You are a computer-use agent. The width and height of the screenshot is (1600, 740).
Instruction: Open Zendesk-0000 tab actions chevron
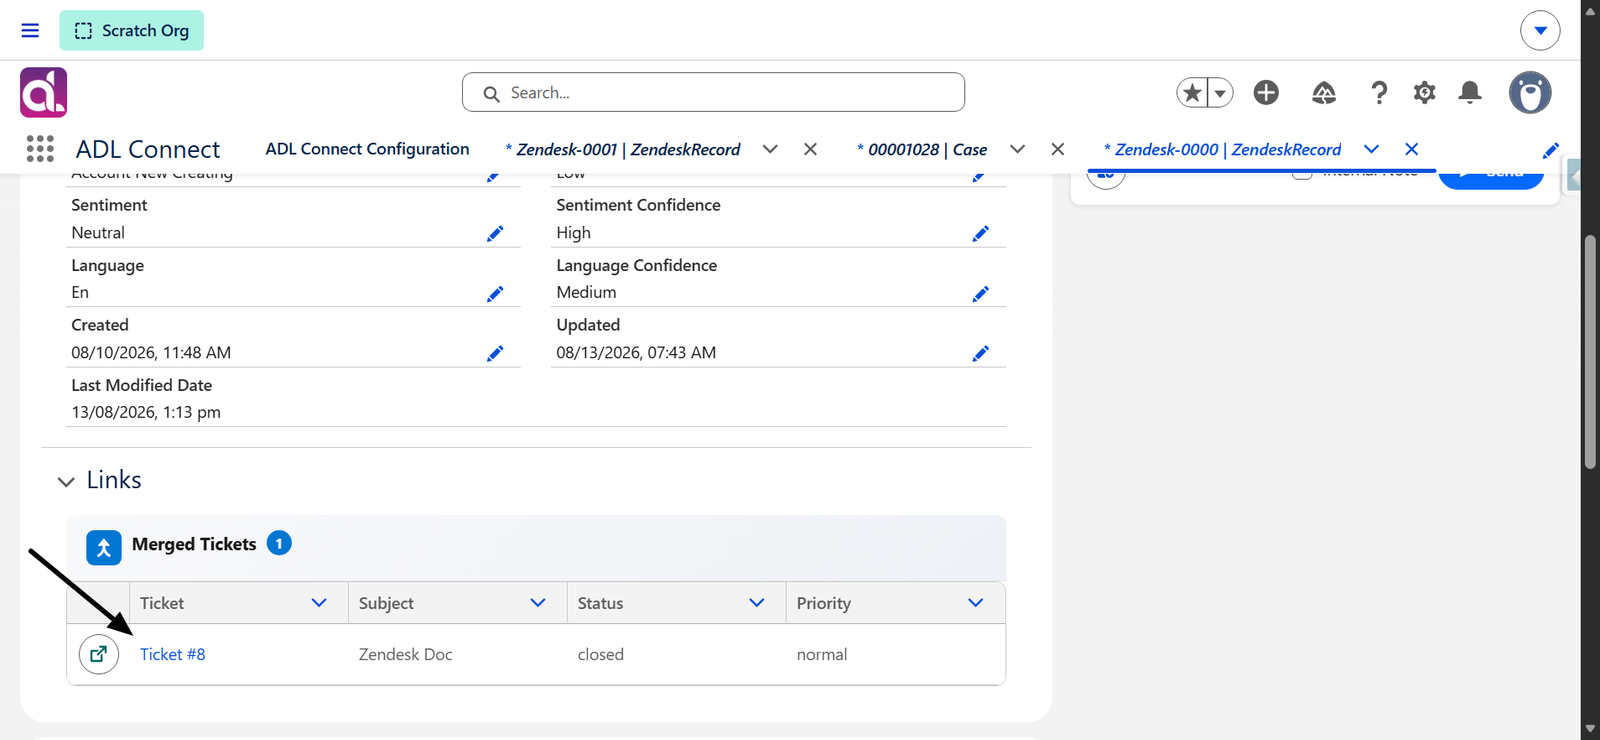[x=1371, y=149]
